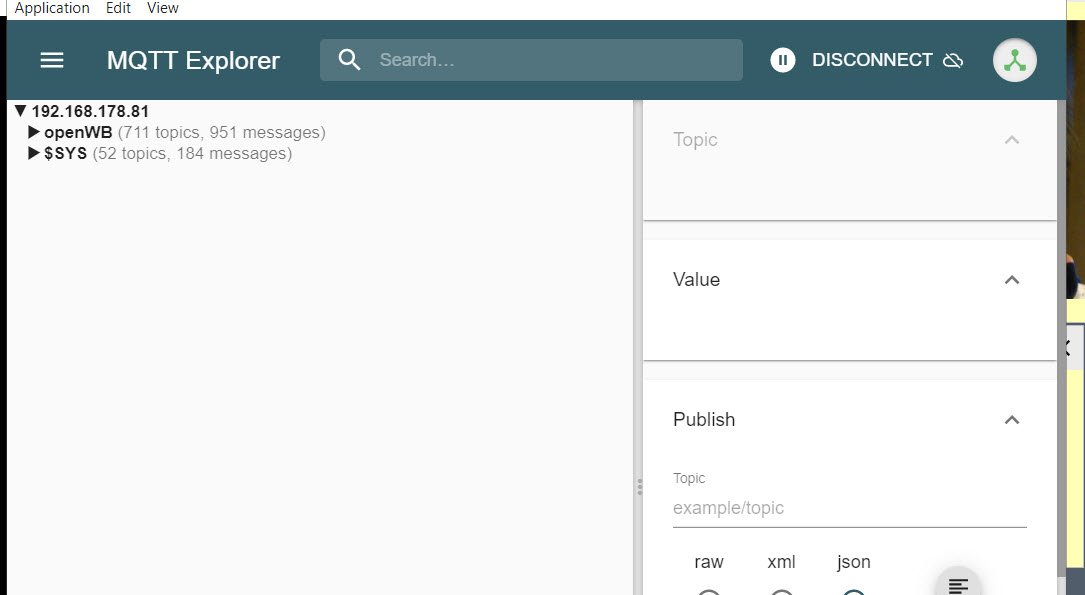Collapse the 192.168.178.81 root node

coord(20,111)
